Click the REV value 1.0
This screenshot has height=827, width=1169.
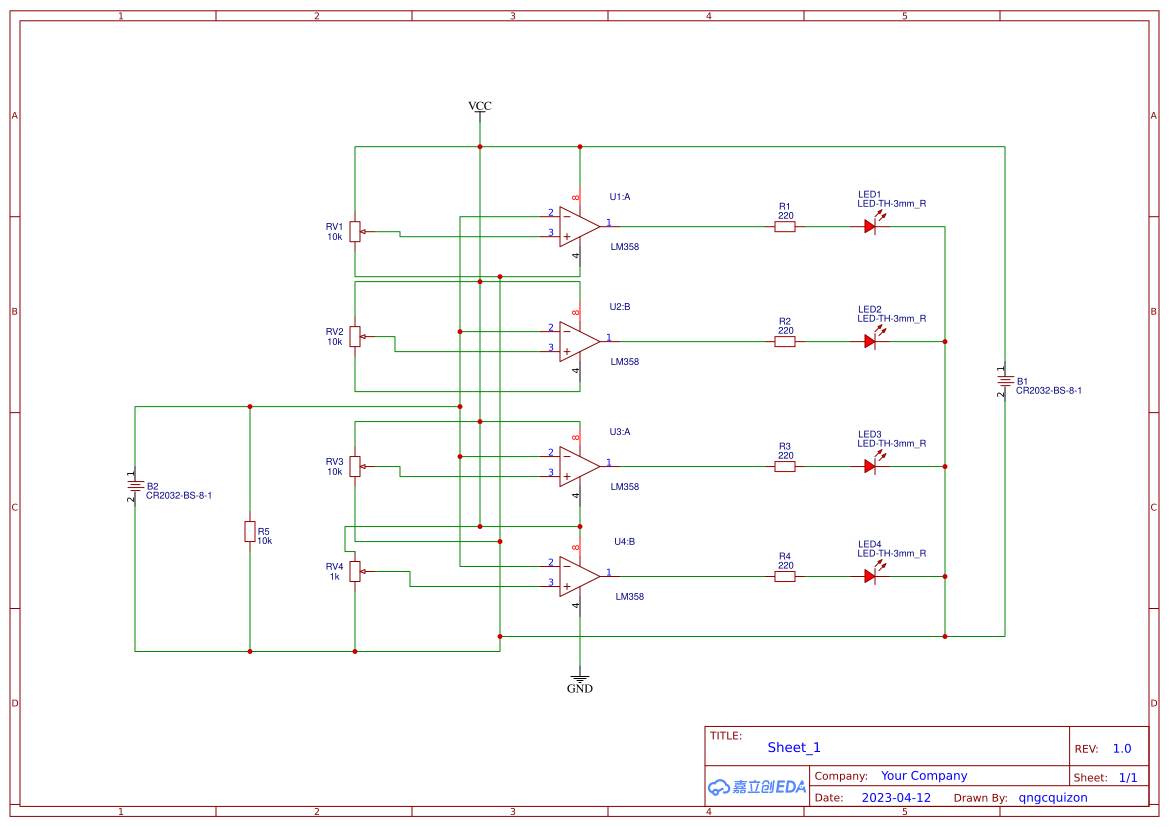coord(1122,749)
